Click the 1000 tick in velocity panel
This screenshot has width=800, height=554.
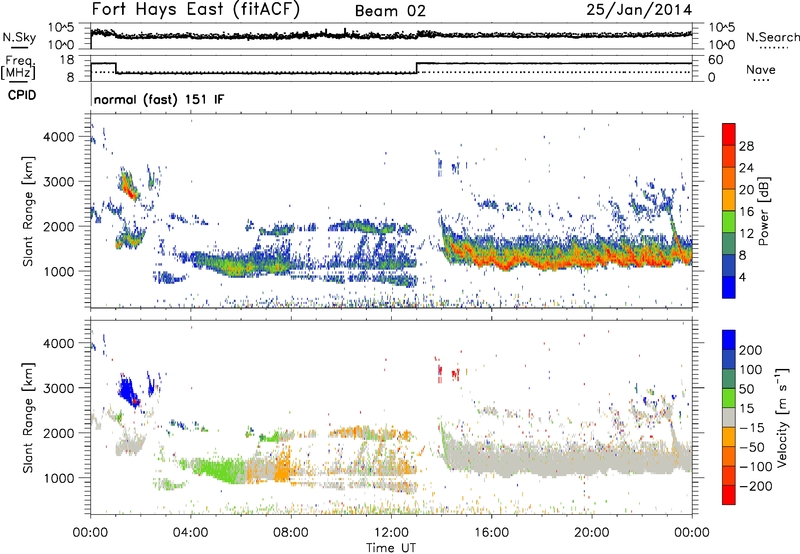59,478
